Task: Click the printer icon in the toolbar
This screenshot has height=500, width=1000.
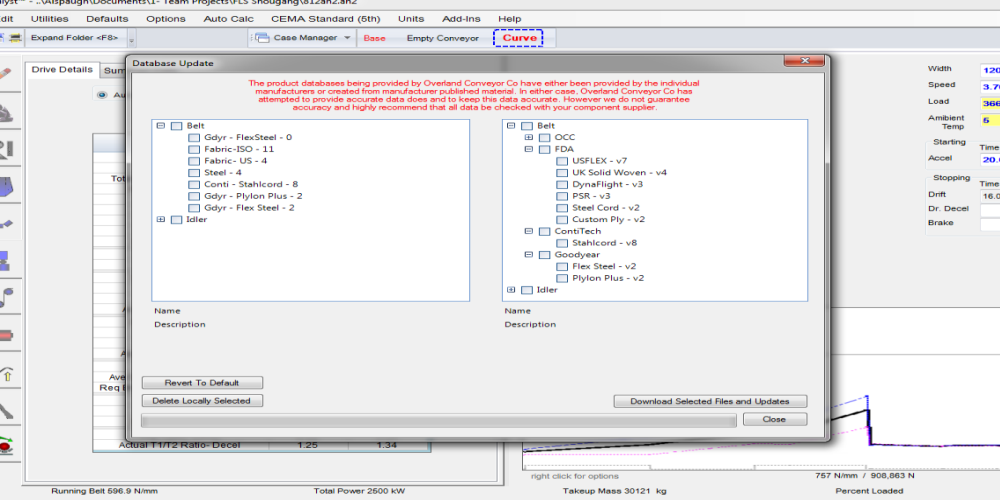Action: pyautogui.click(x=16, y=38)
